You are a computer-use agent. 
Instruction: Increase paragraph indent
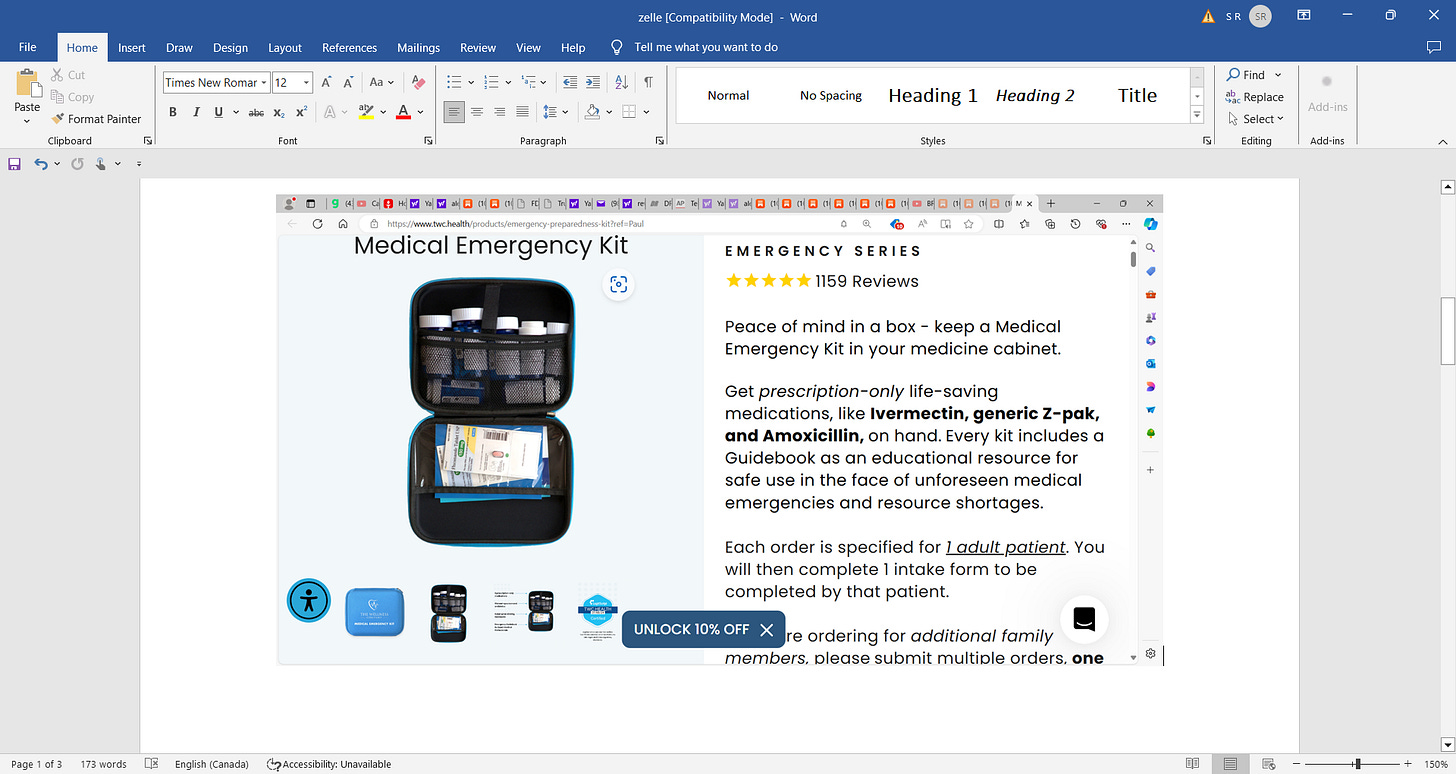593,83
